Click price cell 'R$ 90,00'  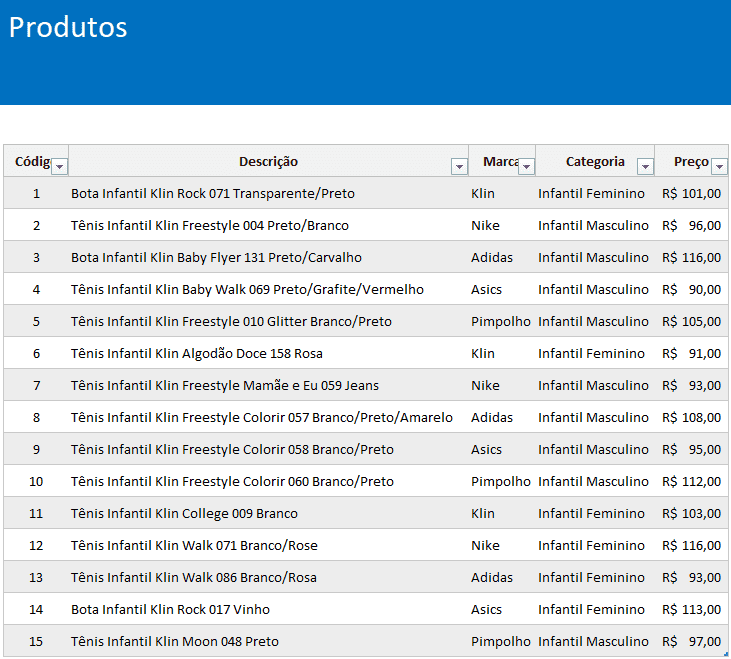692,289
